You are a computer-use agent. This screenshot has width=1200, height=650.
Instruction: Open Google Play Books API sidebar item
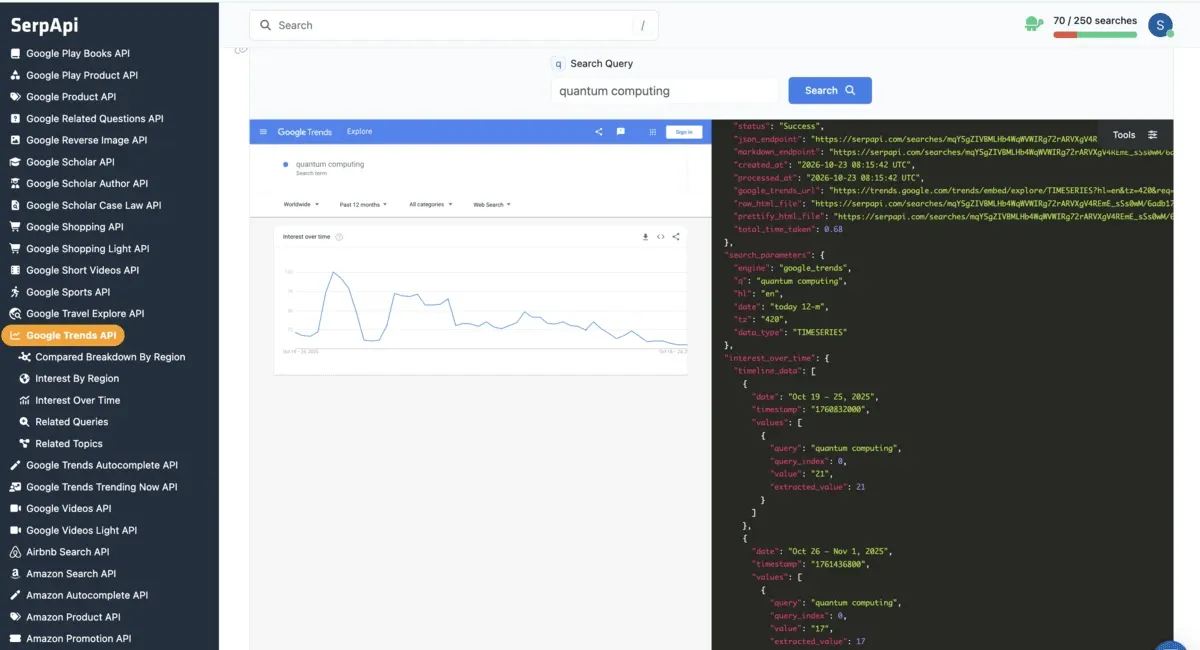point(69,53)
